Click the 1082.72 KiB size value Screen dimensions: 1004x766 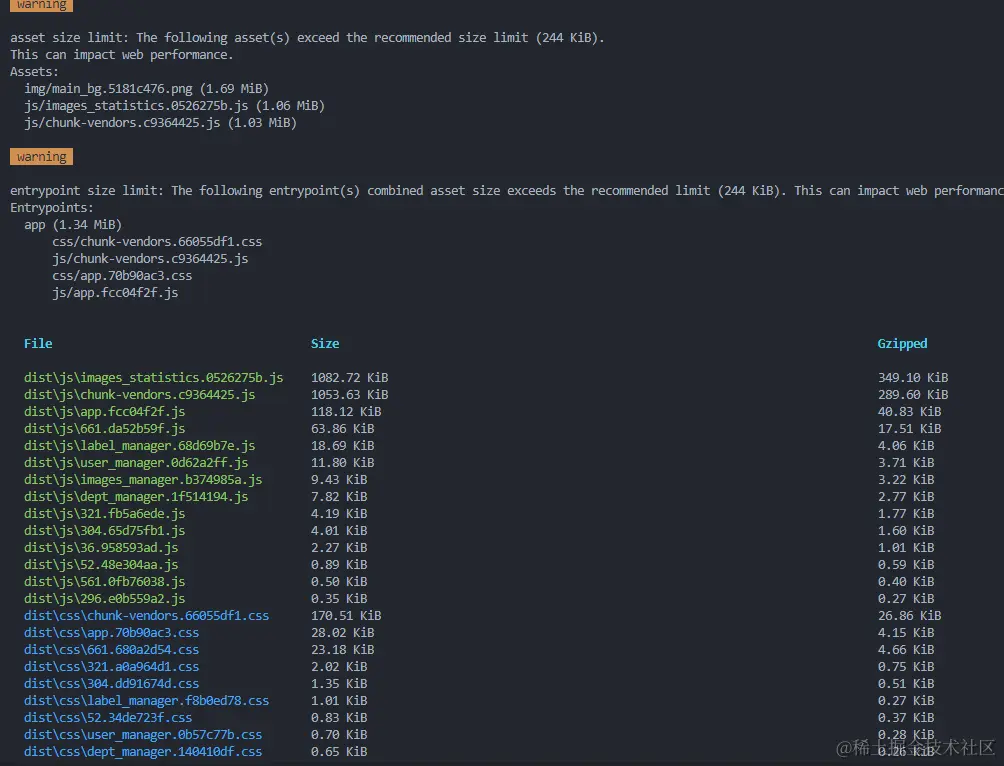(349, 378)
